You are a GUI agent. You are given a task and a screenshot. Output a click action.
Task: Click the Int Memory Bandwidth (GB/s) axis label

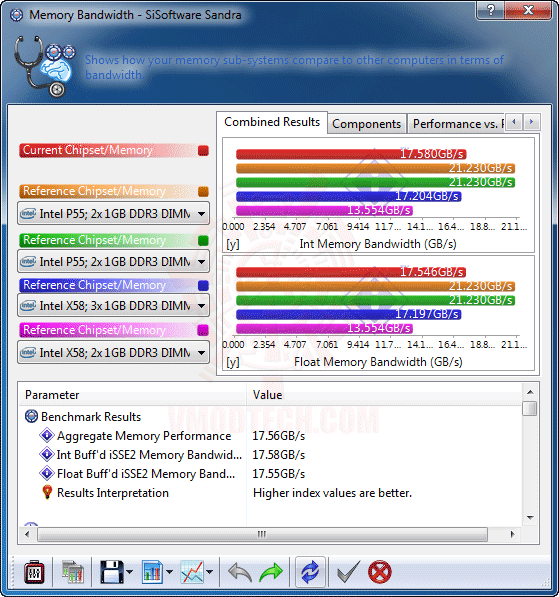[x=378, y=244]
